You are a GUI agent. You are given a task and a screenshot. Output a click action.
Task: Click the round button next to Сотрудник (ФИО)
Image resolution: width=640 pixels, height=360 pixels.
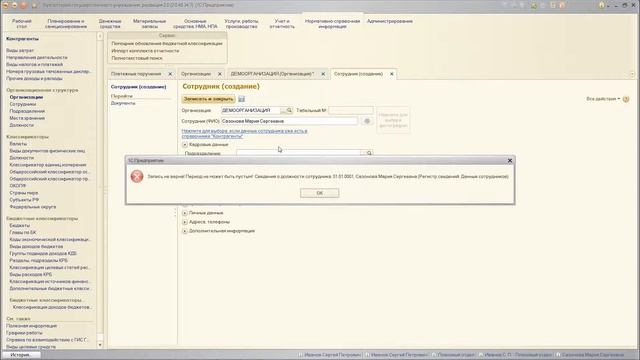coord(367,121)
